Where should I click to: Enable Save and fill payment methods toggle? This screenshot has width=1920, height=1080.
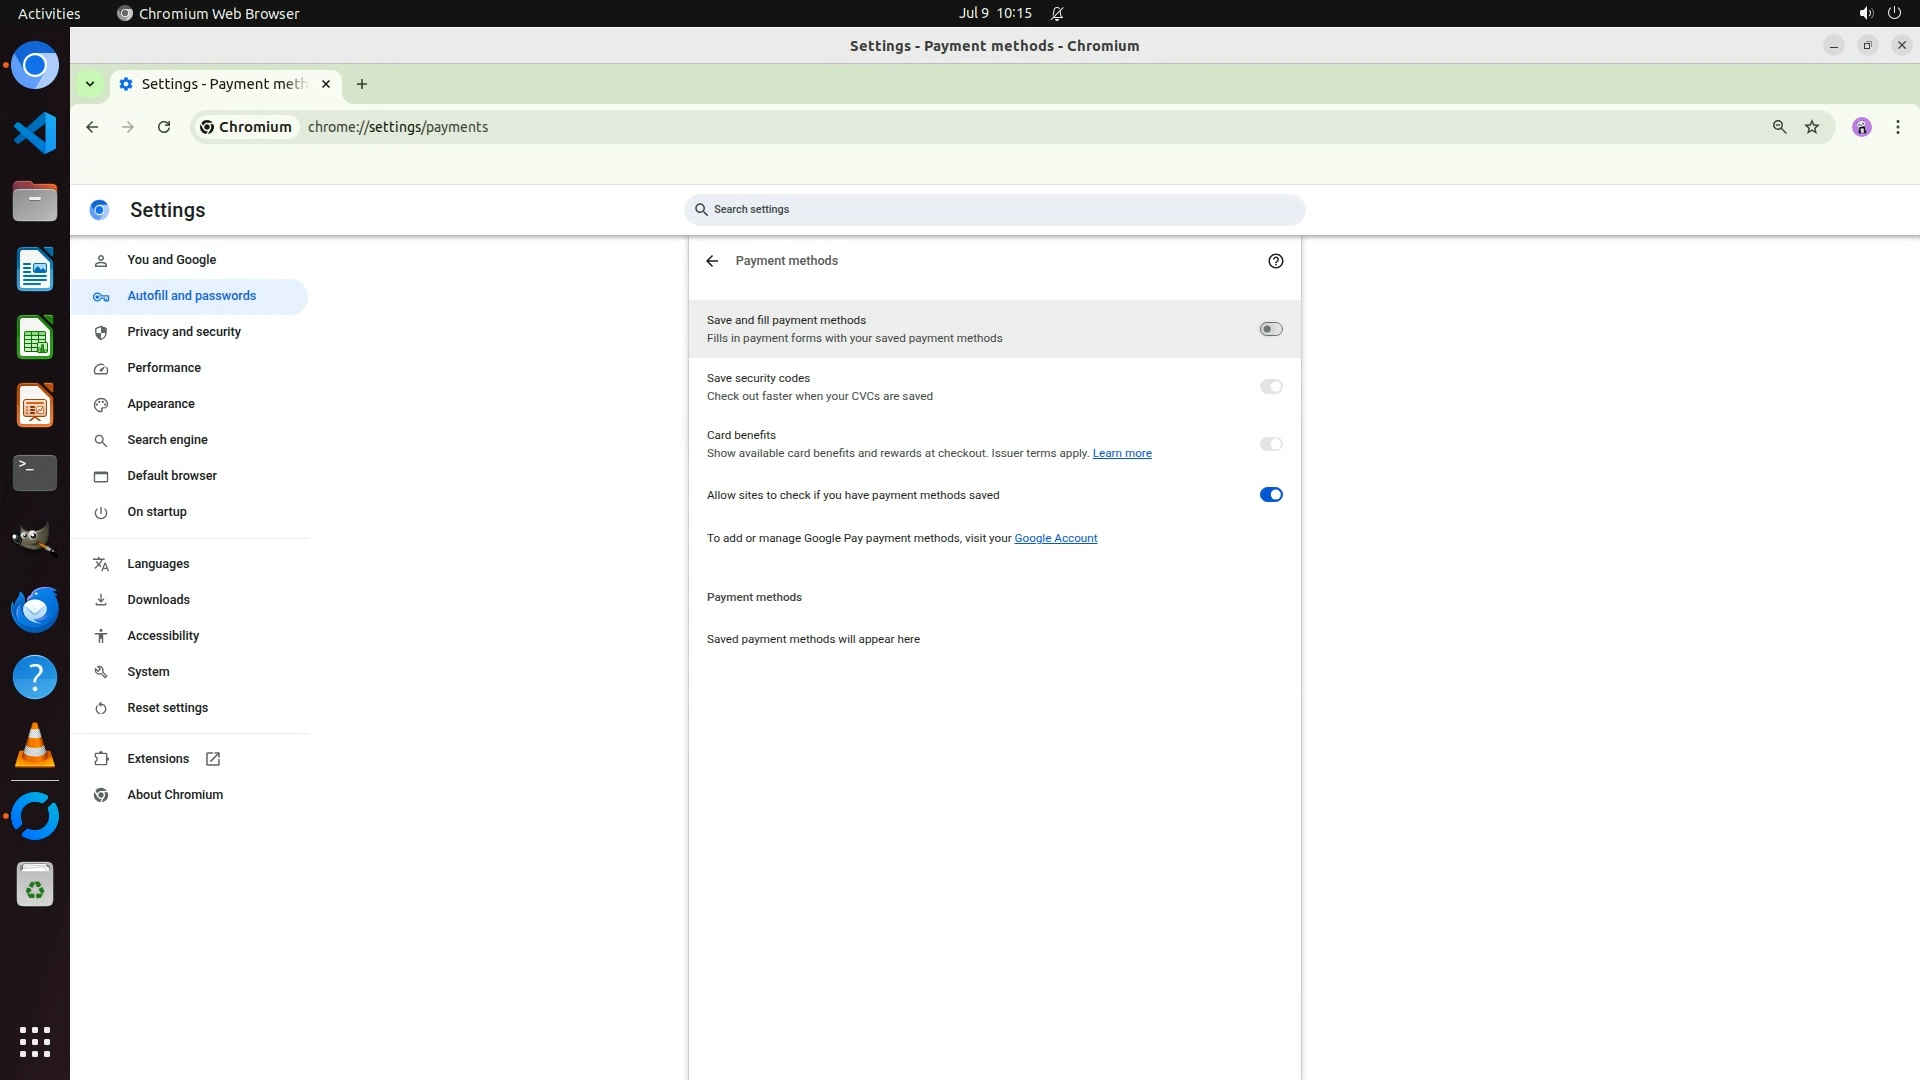[x=1270, y=329]
